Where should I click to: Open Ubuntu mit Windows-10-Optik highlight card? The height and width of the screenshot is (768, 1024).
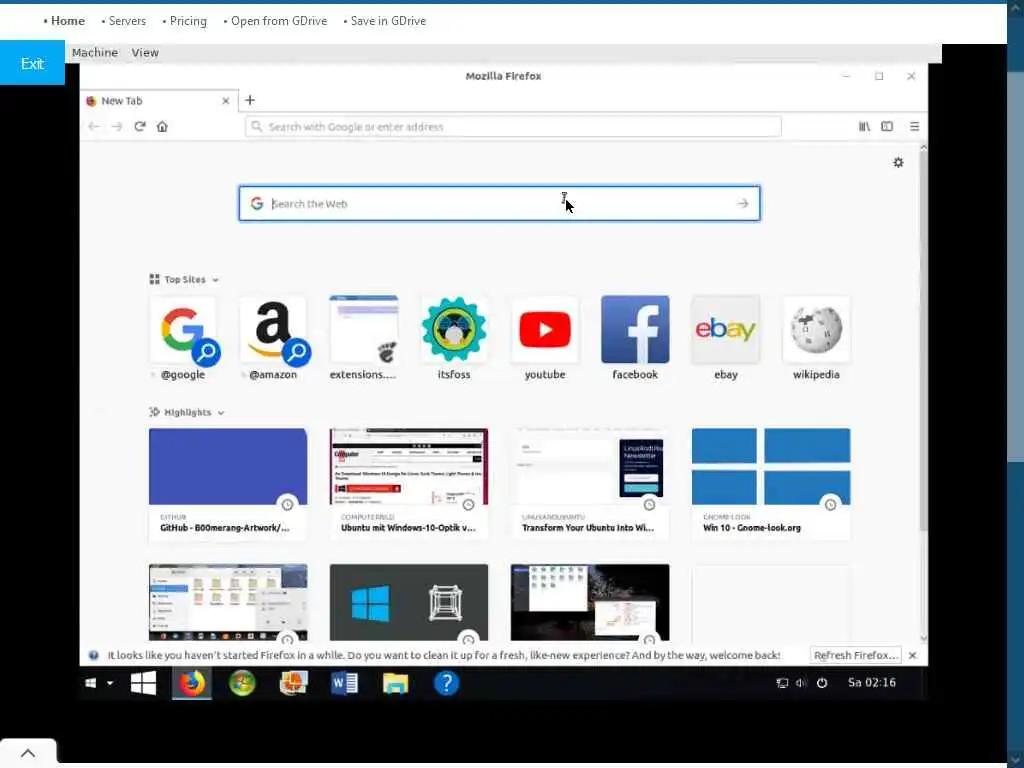(x=409, y=484)
